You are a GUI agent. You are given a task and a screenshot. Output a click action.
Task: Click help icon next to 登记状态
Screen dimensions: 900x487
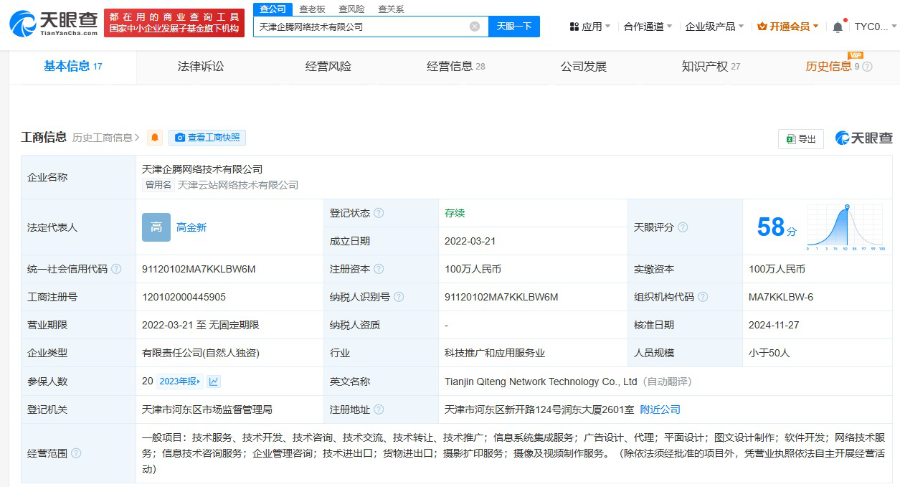[379, 213]
